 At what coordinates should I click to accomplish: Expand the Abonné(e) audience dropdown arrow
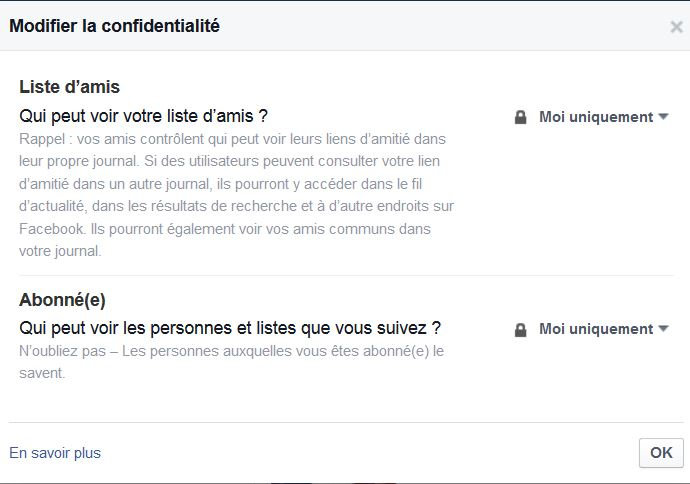point(663,329)
